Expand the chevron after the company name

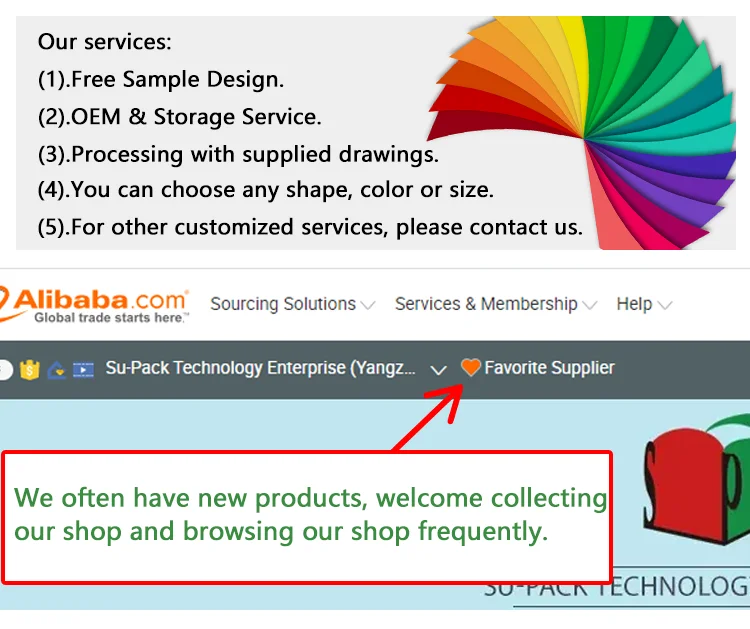tap(438, 370)
